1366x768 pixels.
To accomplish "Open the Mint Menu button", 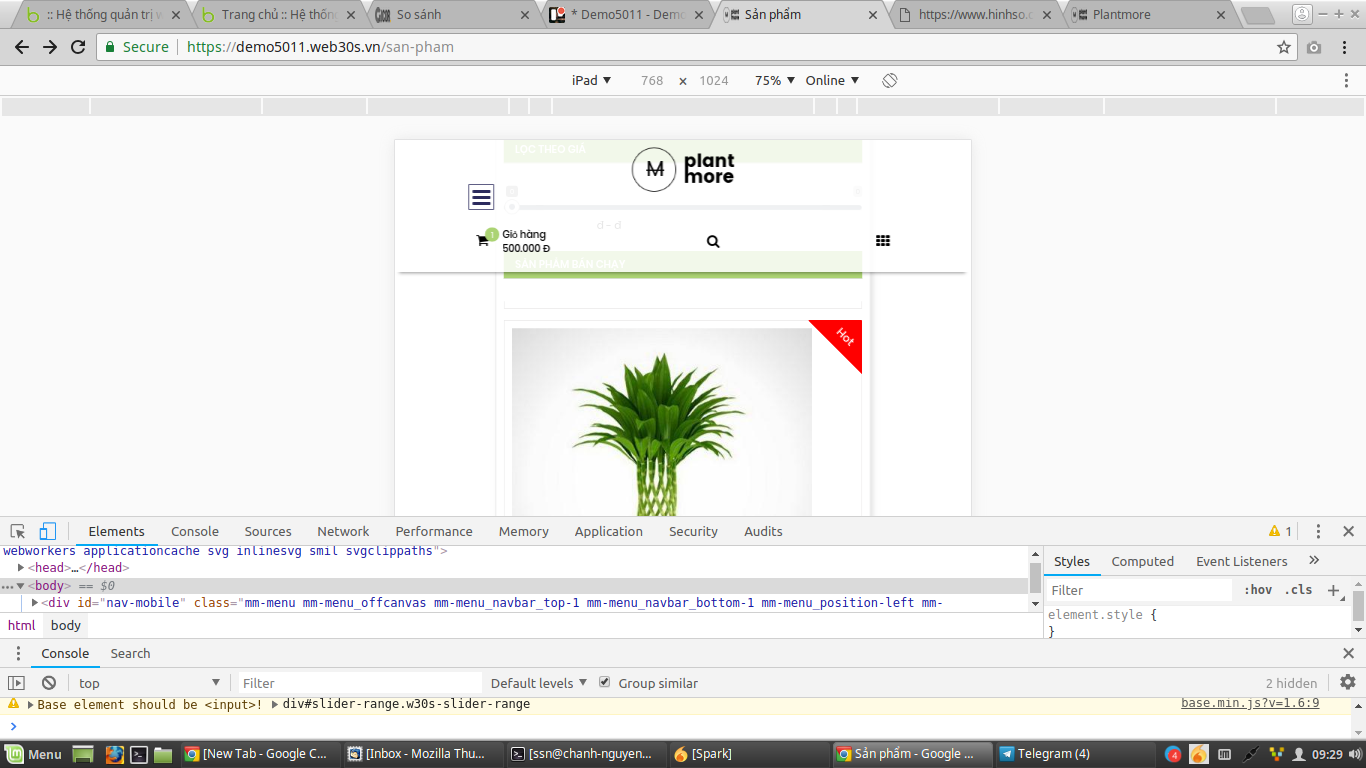I will pos(35,754).
